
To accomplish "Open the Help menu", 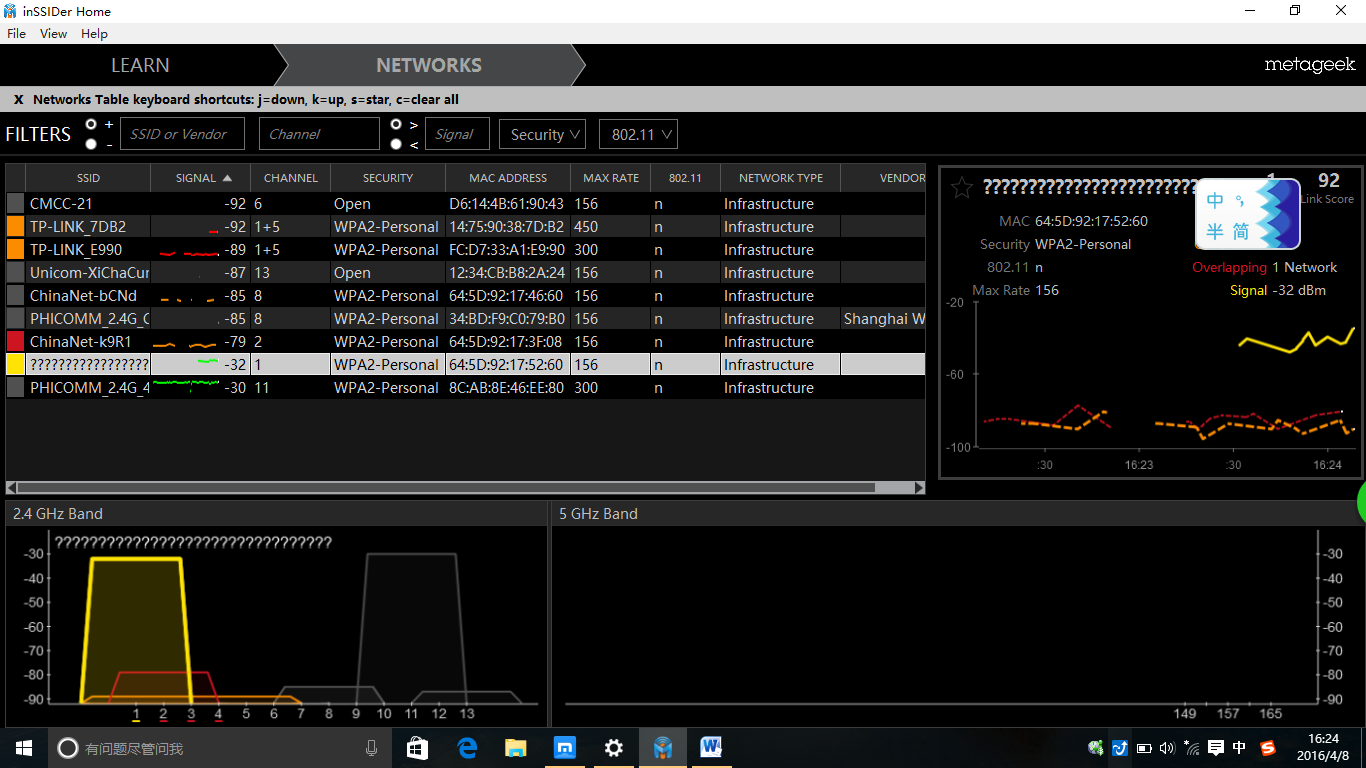I will point(94,33).
